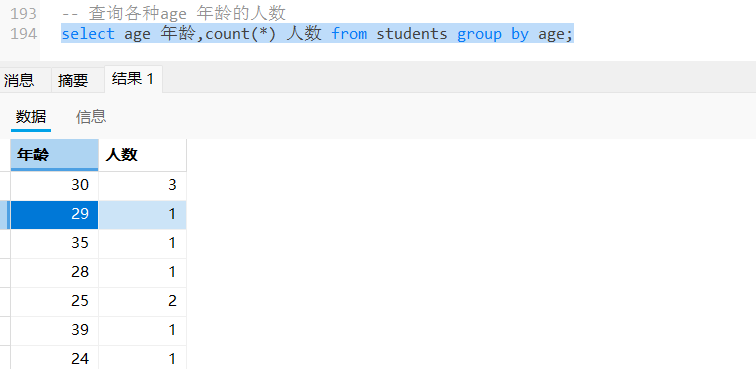The width and height of the screenshot is (756, 369).
Task: Click count cell 2 for age 25
Action: click(x=142, y=301)
